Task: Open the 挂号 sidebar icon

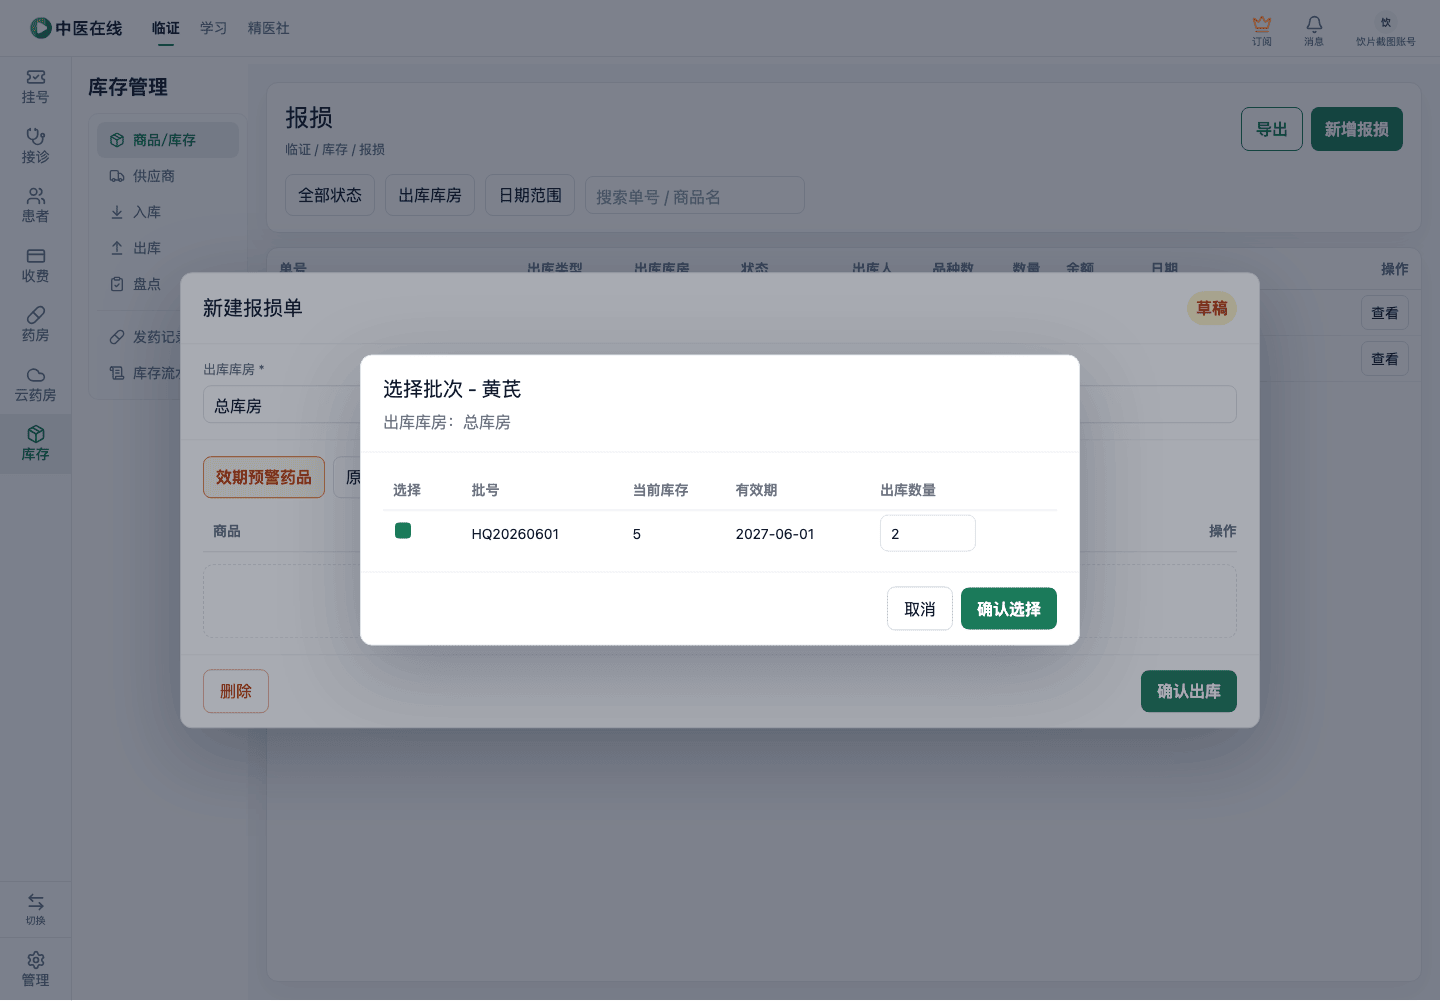Action: pos(36,77)
